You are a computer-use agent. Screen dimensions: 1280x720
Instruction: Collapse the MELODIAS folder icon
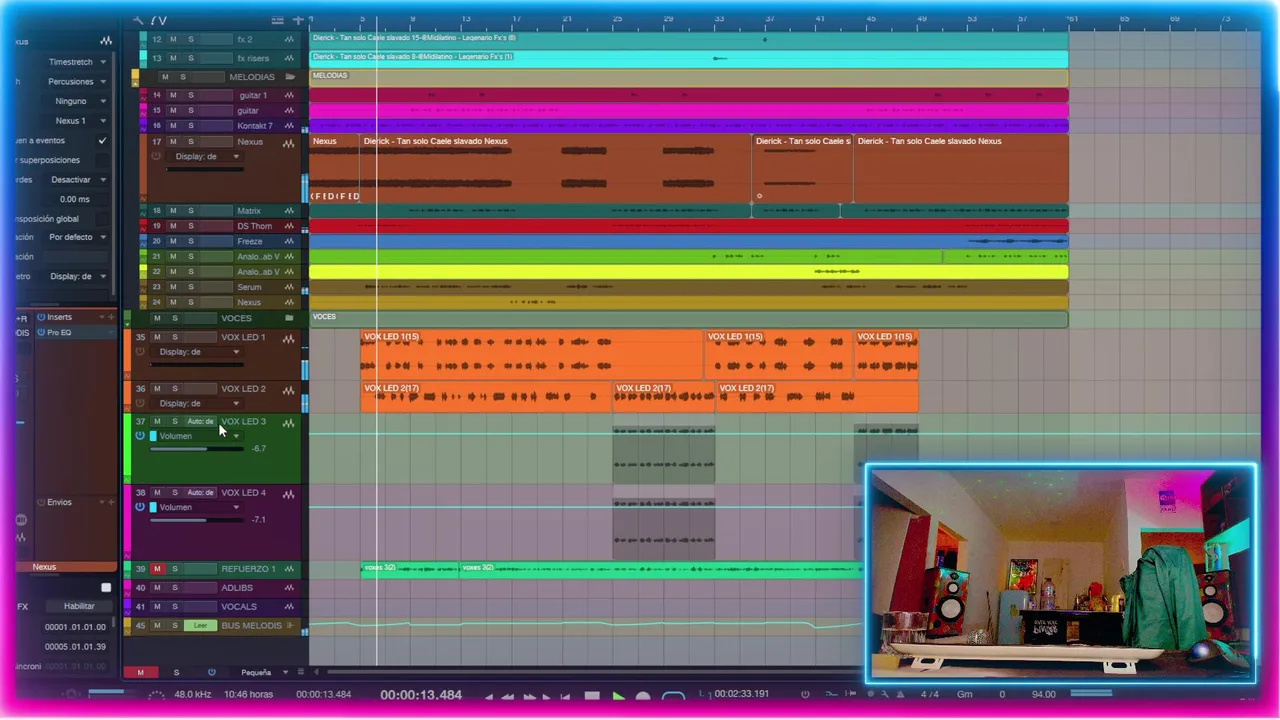(x=290, y=77)
